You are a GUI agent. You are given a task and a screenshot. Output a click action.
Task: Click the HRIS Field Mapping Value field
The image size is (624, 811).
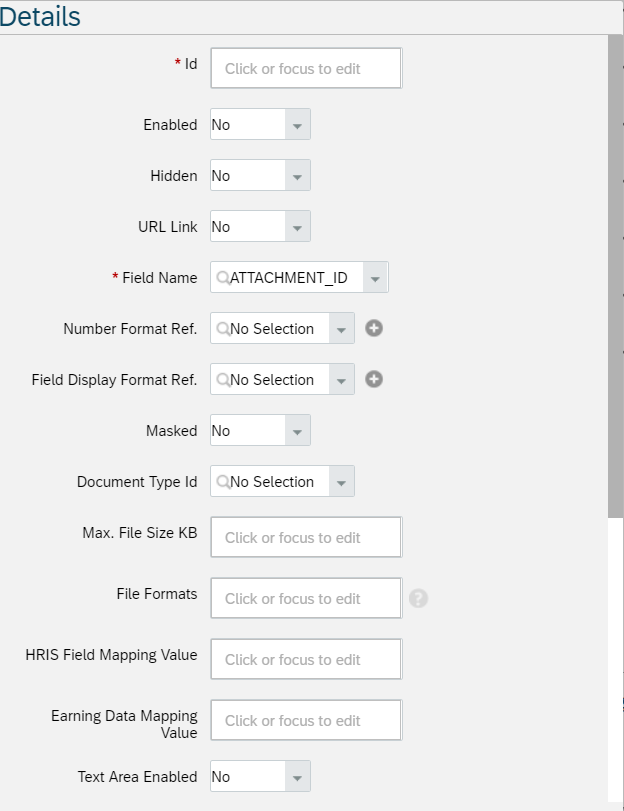[306, 659]
